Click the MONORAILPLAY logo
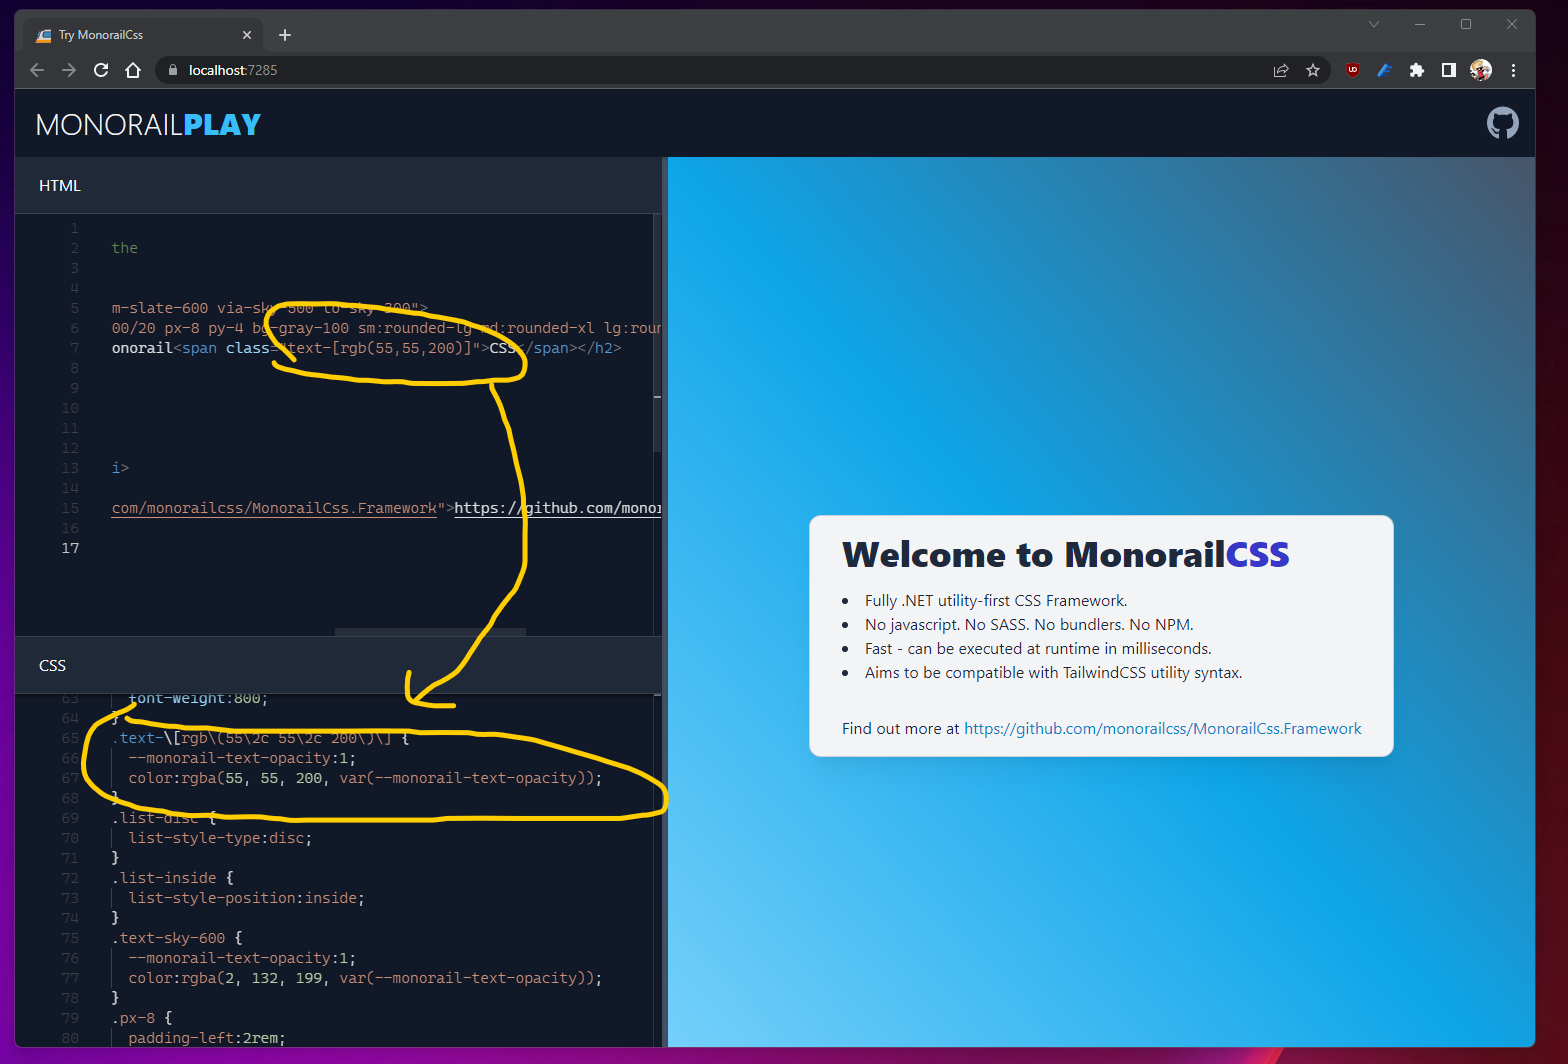1568x1064 pixels. (x=148, y=124)
